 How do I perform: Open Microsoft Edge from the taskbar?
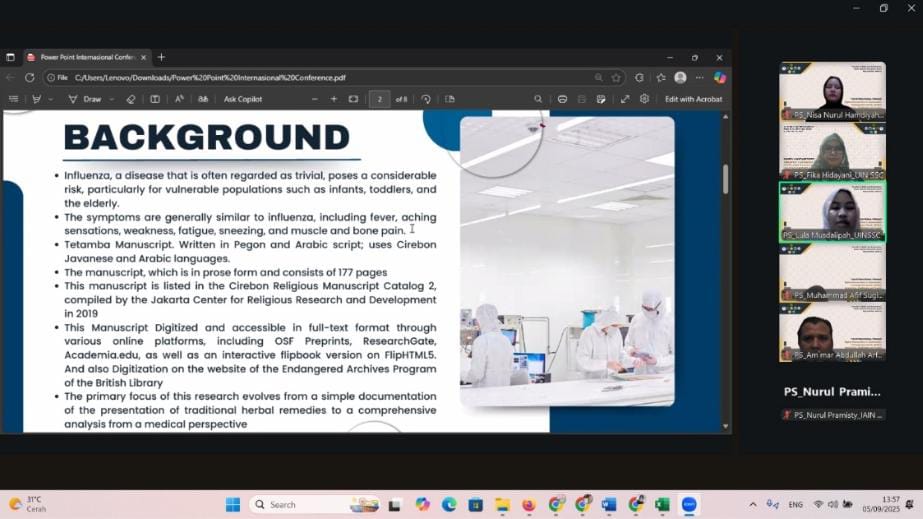click(449, 504)
